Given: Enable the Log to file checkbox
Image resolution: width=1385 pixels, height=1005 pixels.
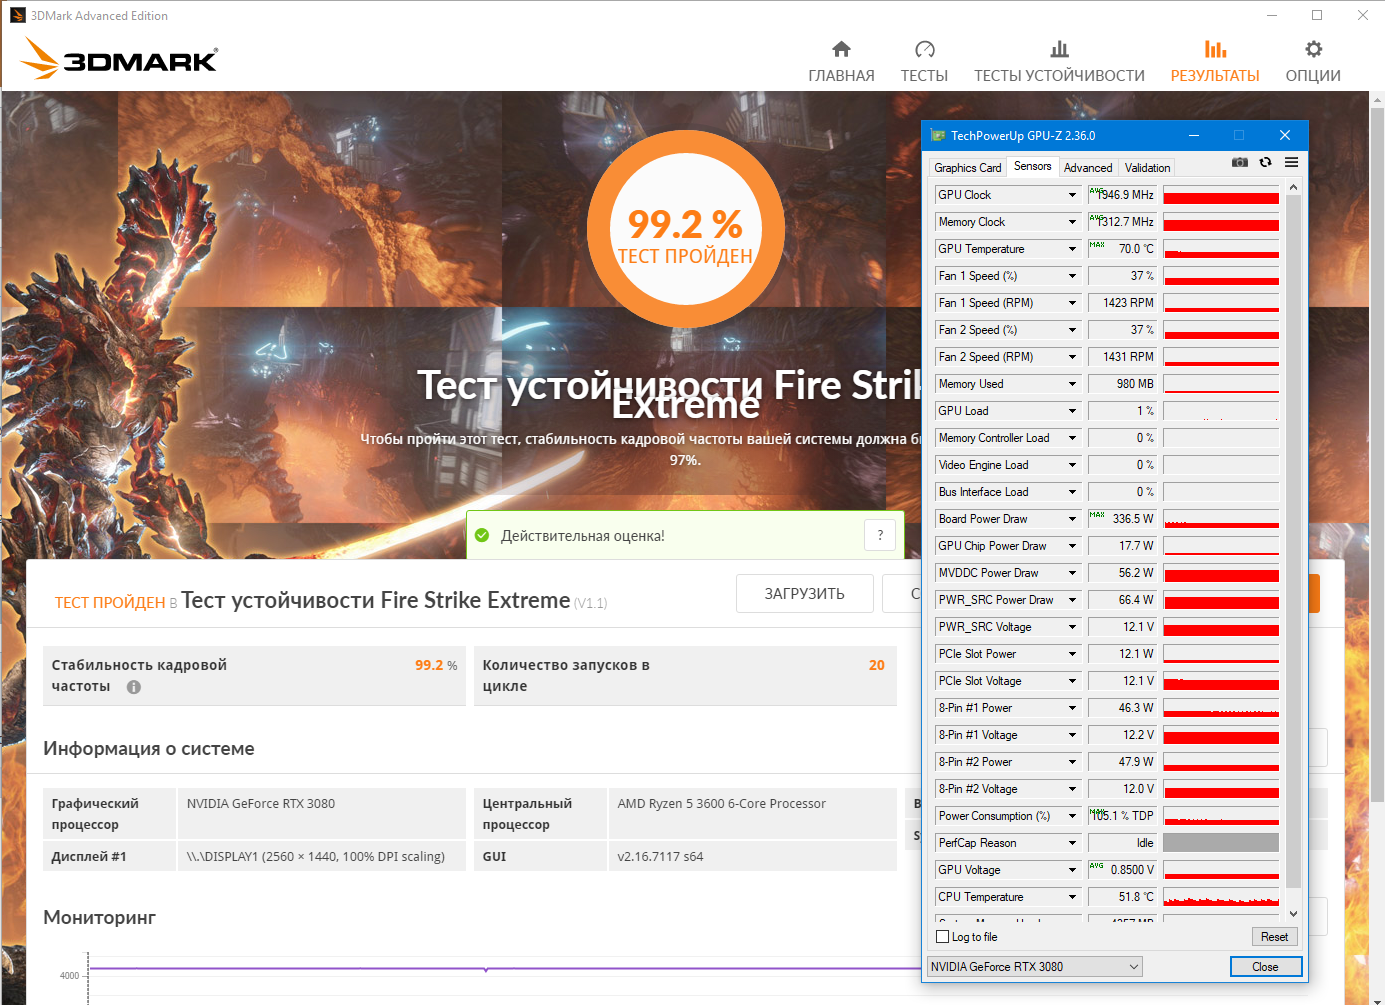Looking at the screenshot, I should tap(942, 937).
